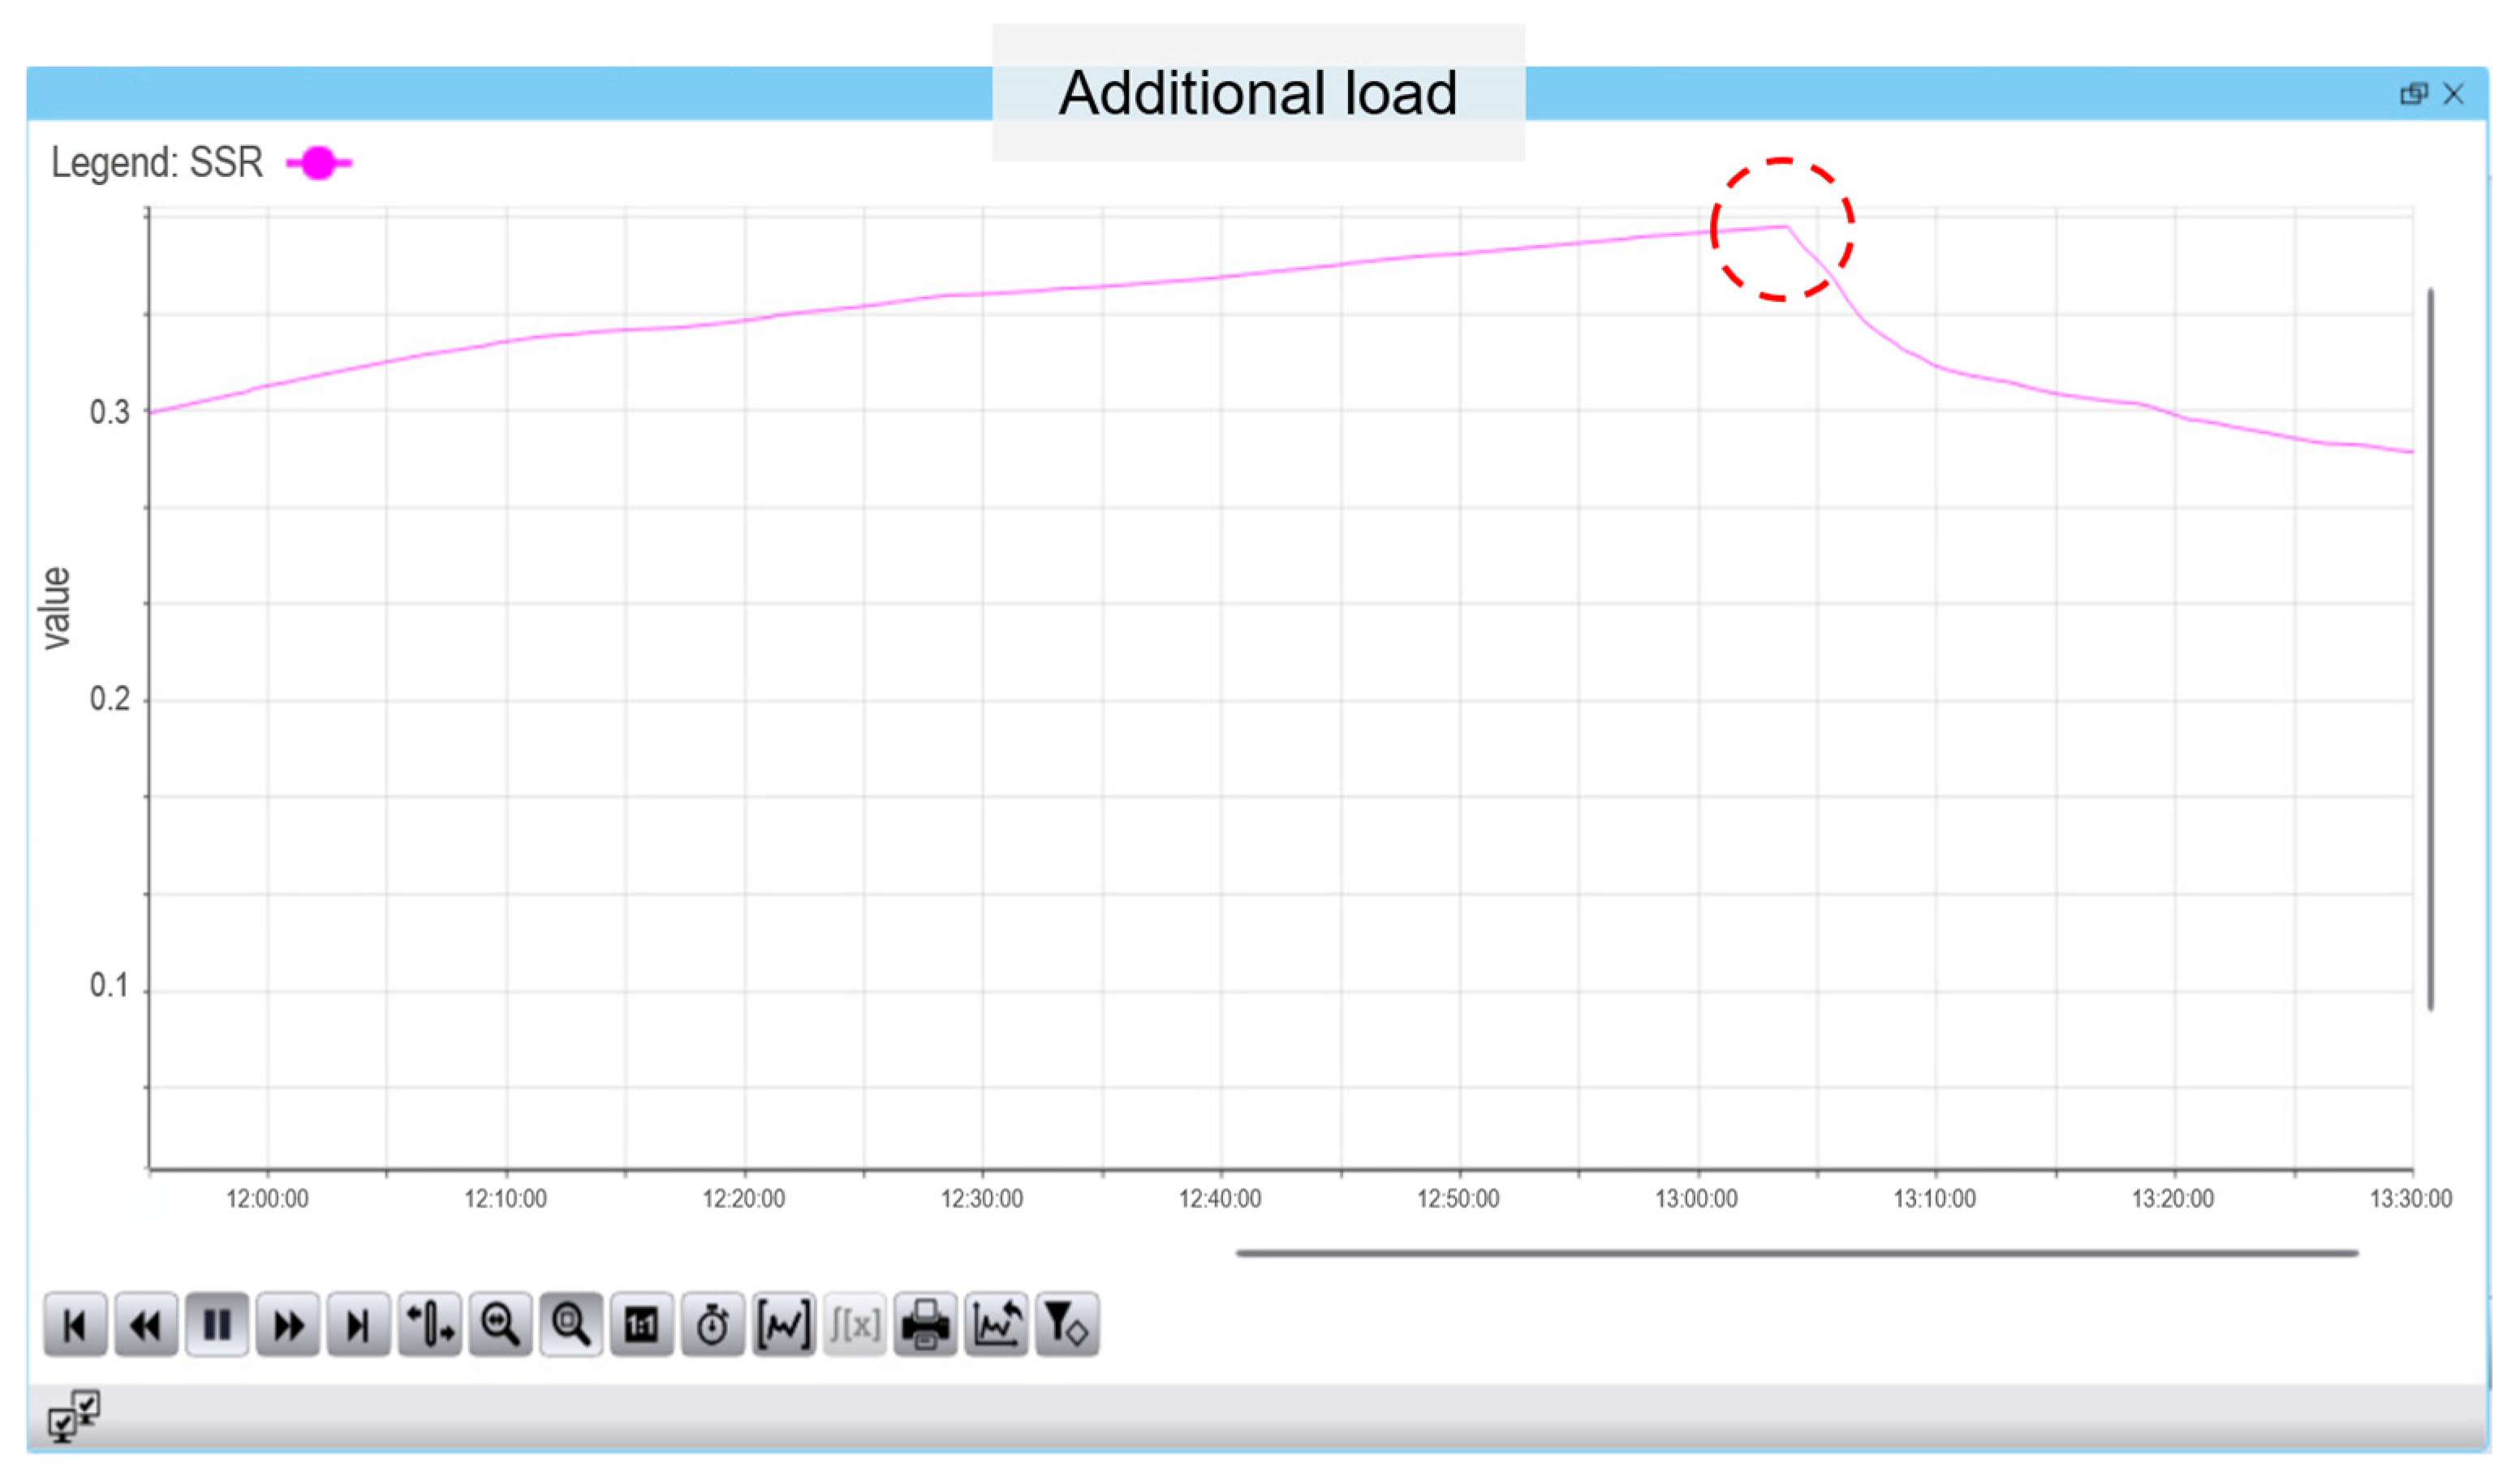Open the filter funnel icon
Viewport: 2511px width, 1484px height.
tap(1067, 1326)
